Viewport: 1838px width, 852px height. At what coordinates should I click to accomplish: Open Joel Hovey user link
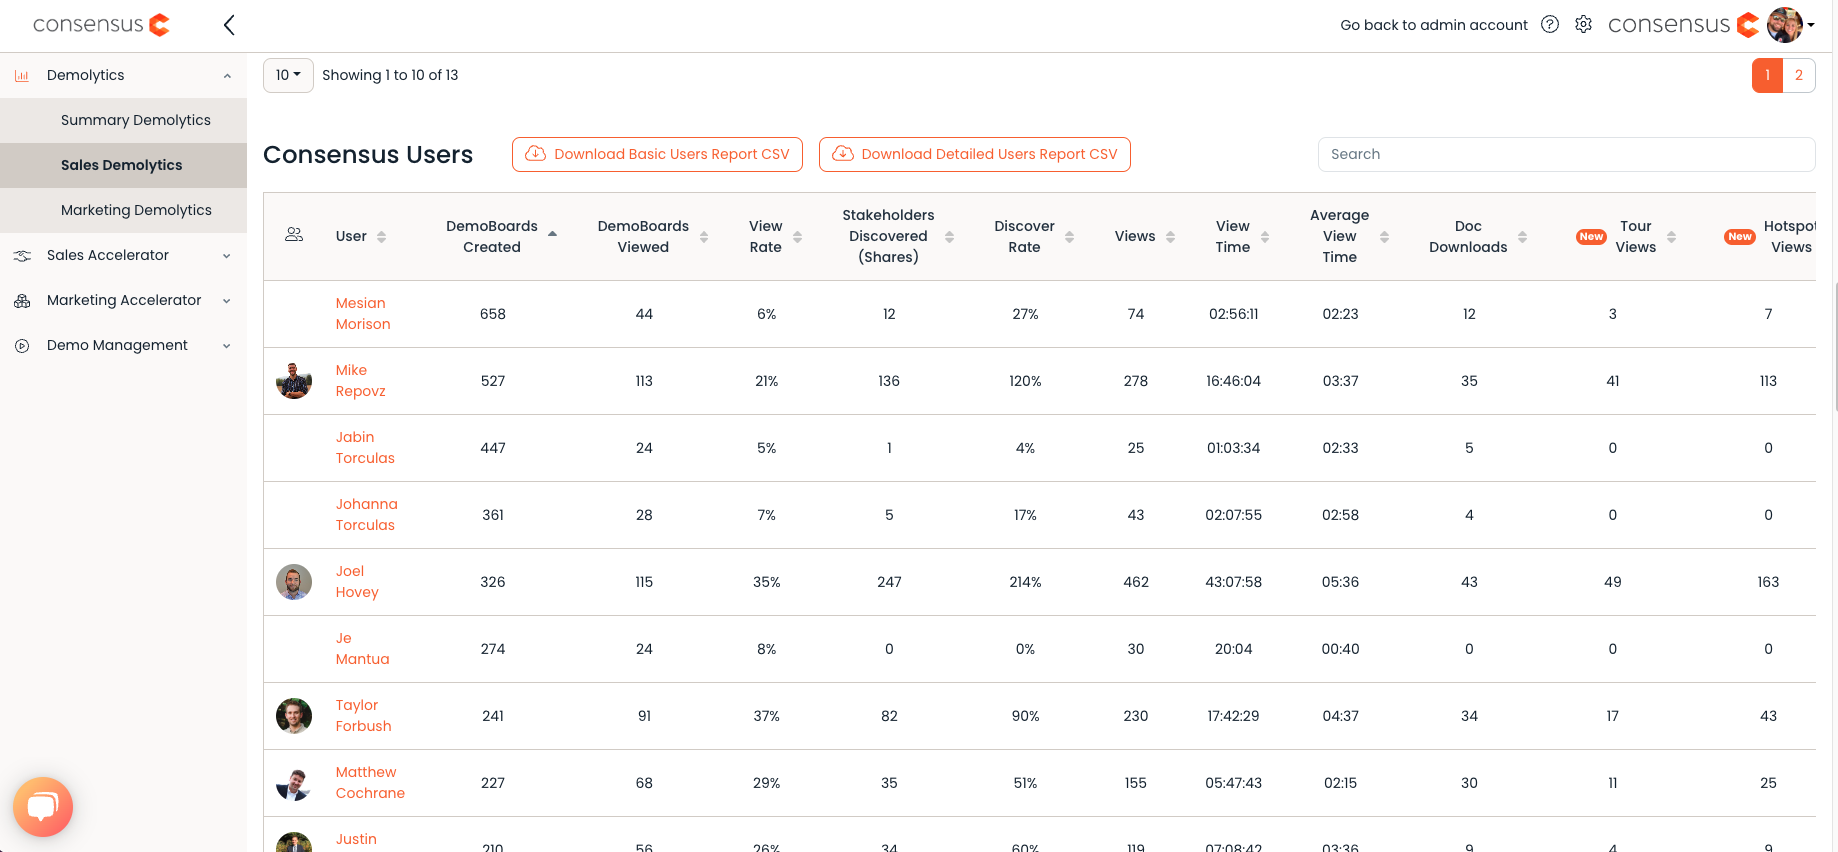(x=357, y=582)
